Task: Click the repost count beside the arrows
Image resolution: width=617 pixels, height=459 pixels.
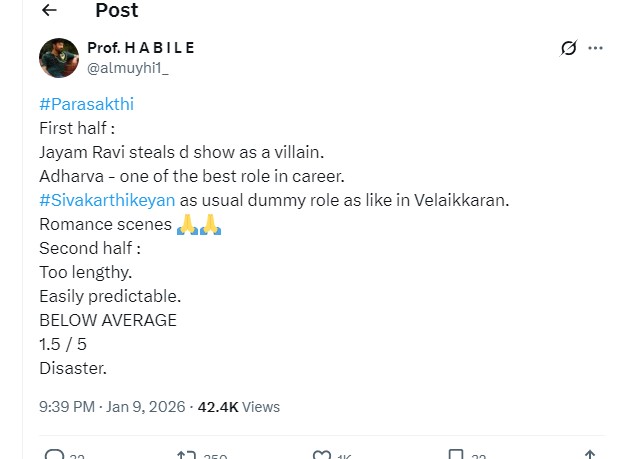Action: pyautogui.click(x=215, y=457)
